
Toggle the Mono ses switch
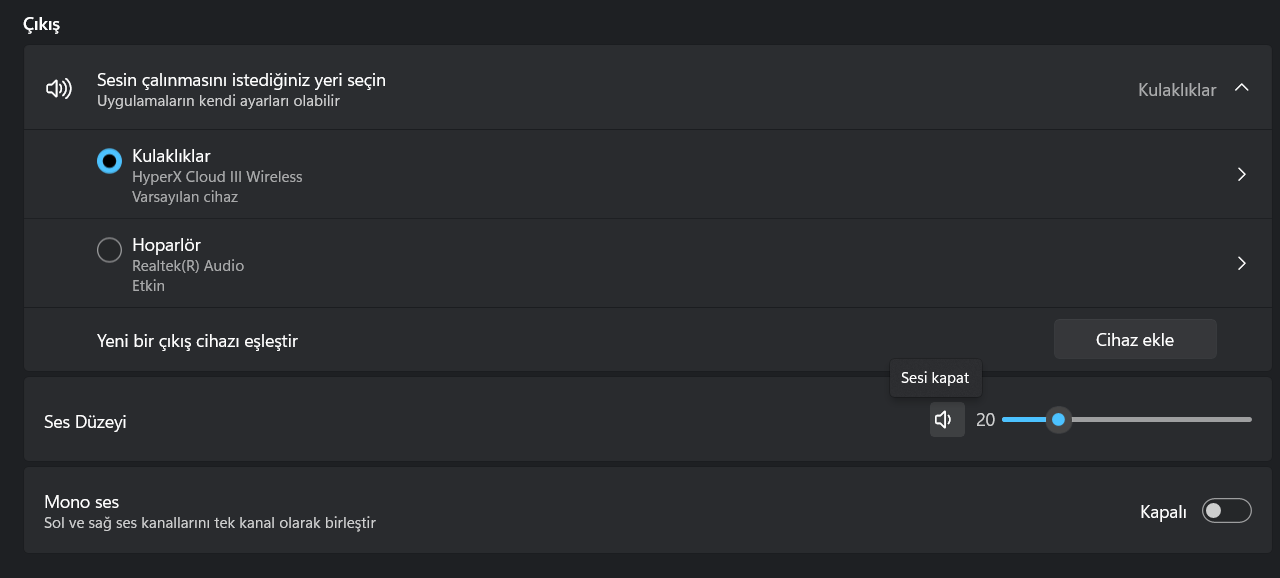[1226, 511]
